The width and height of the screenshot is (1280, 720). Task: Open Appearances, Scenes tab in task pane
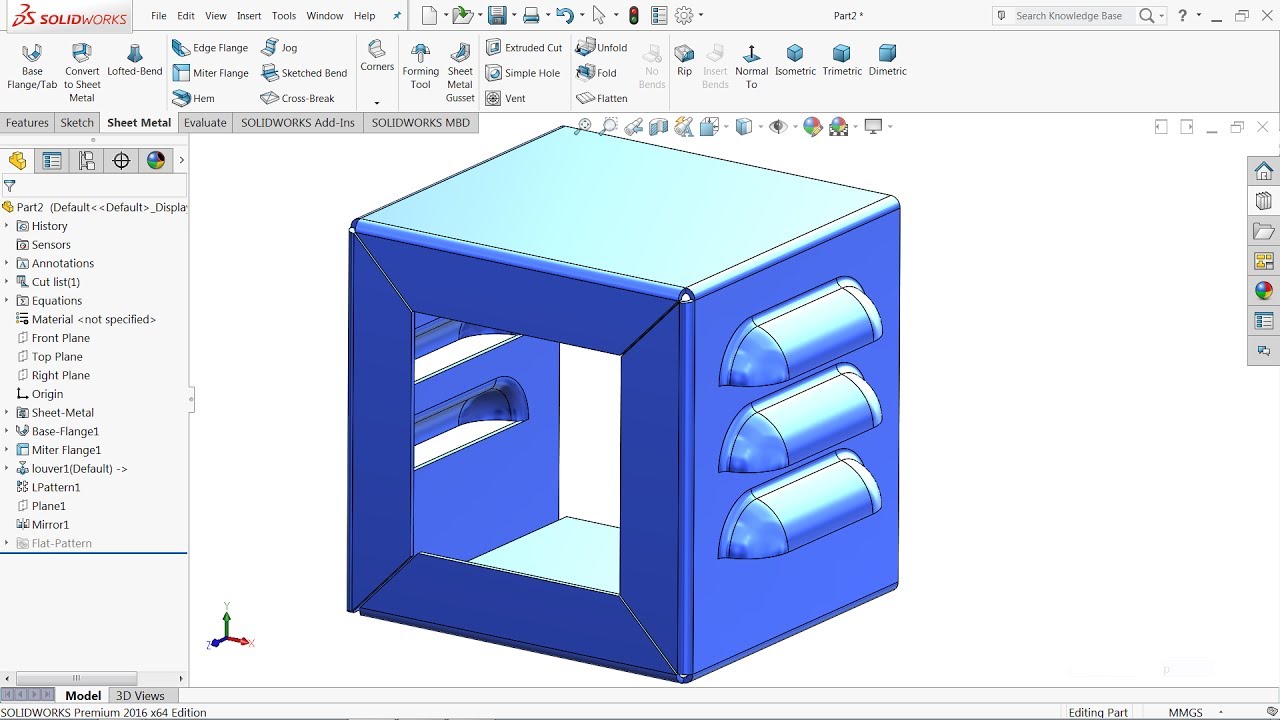1264,291
